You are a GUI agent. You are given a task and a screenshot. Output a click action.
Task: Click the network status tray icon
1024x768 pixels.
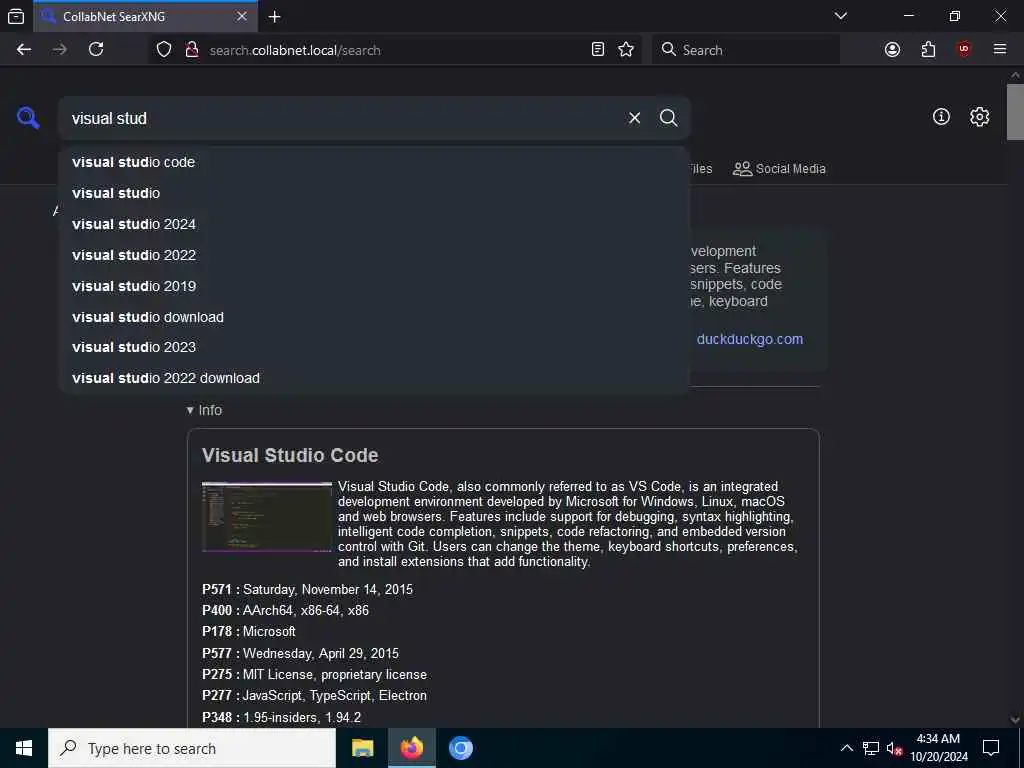[x=871, y=748]
